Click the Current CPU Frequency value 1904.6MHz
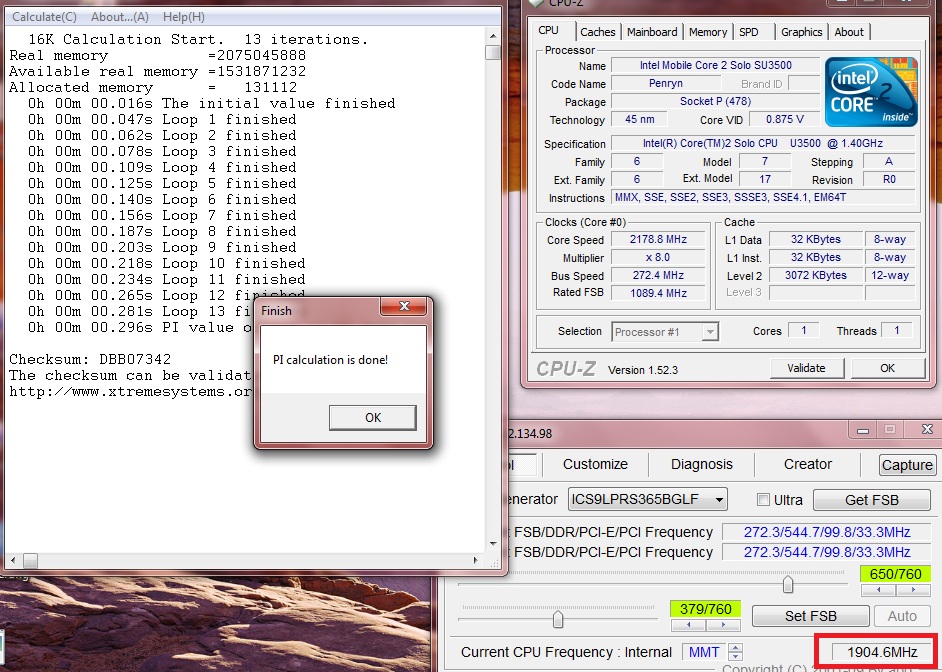 881,652
